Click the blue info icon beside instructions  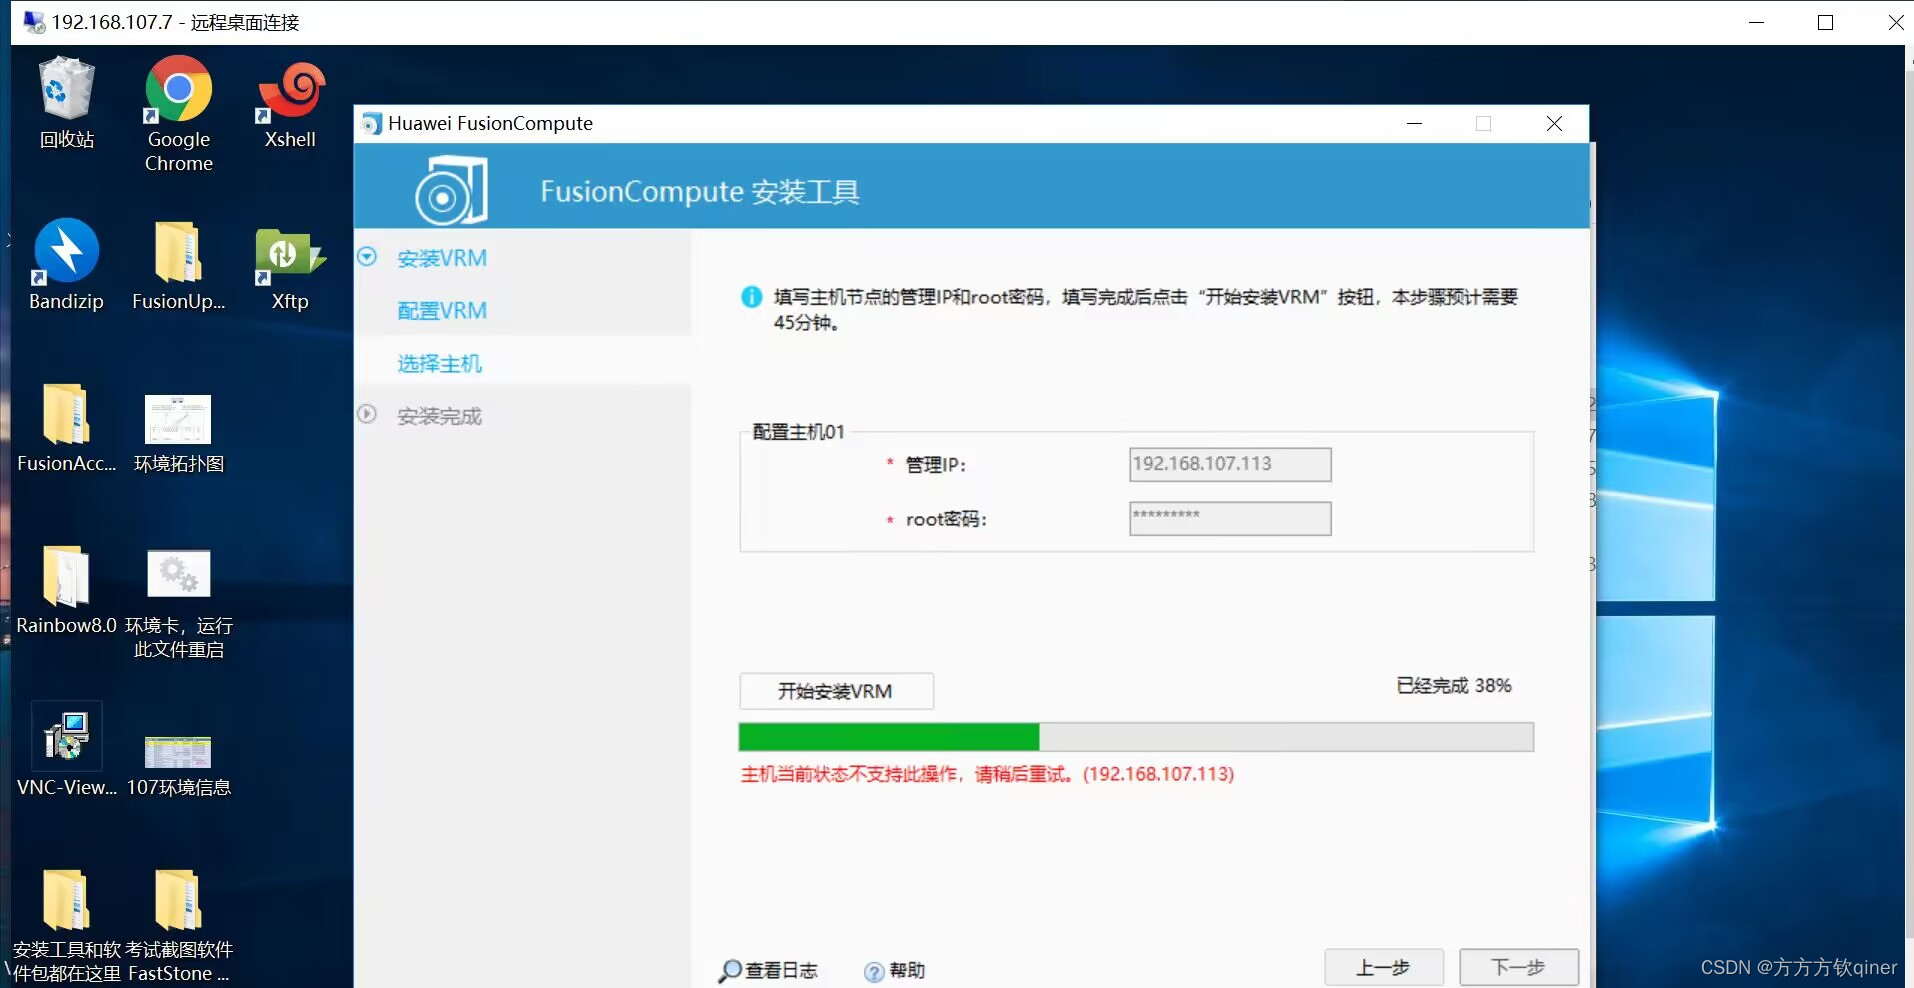pyautogui.click(x=751, y=297)
